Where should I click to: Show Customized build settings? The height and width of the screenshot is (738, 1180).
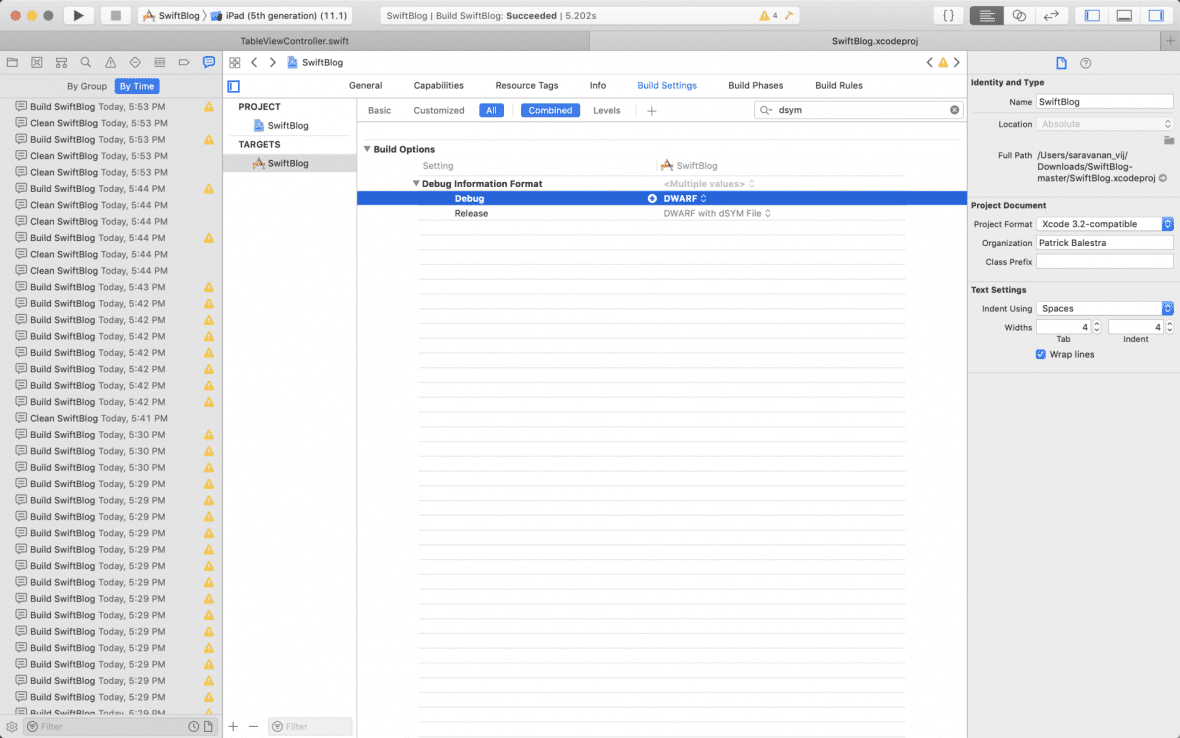tap(439, 111)
